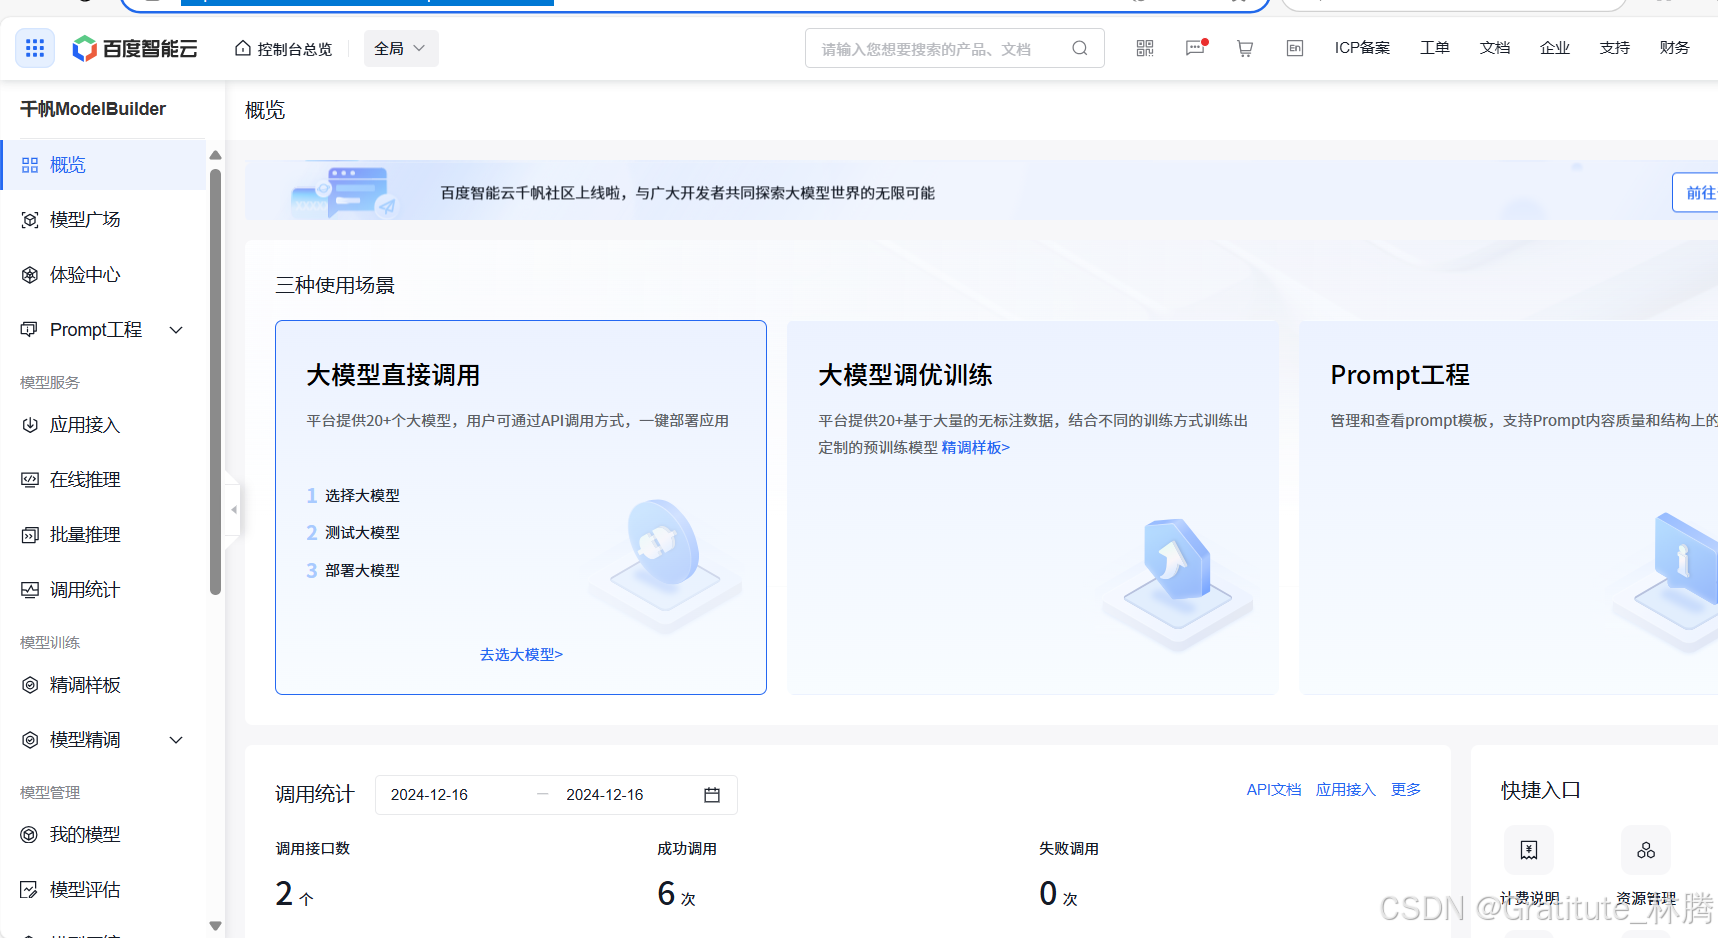Screen dimensions: 1718x938
Task: Open 体验中心 in the sidebar
Action: point(104,275)
